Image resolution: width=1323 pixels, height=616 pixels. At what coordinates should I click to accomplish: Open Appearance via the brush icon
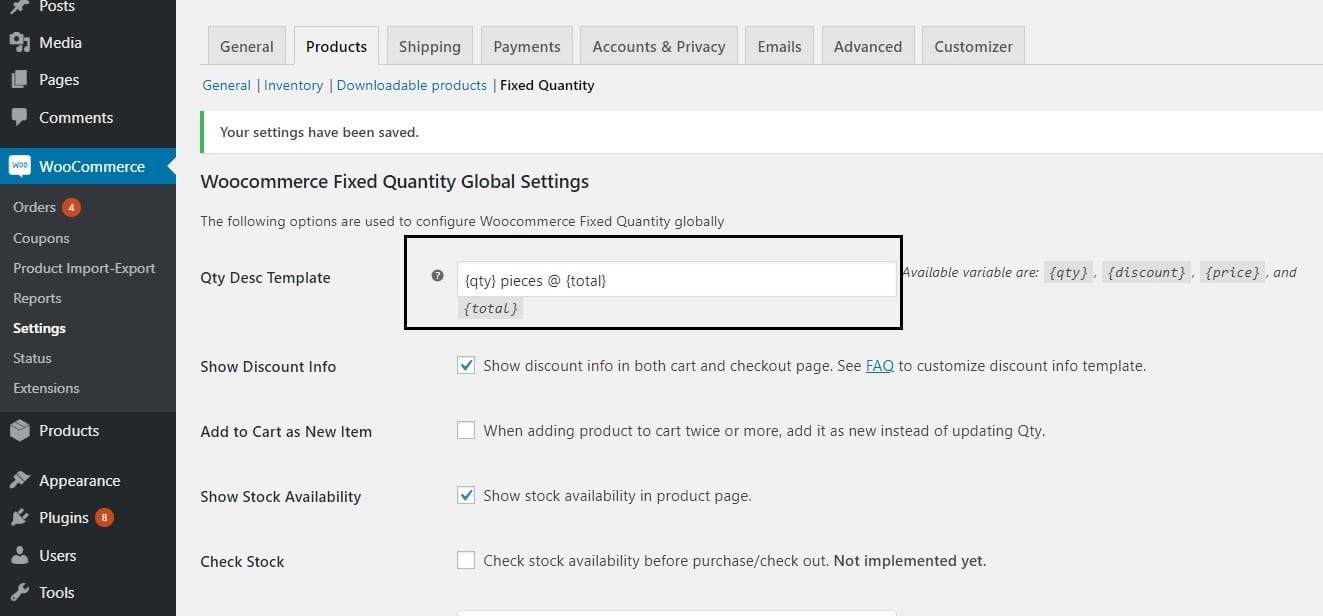(x=22, y=480)
